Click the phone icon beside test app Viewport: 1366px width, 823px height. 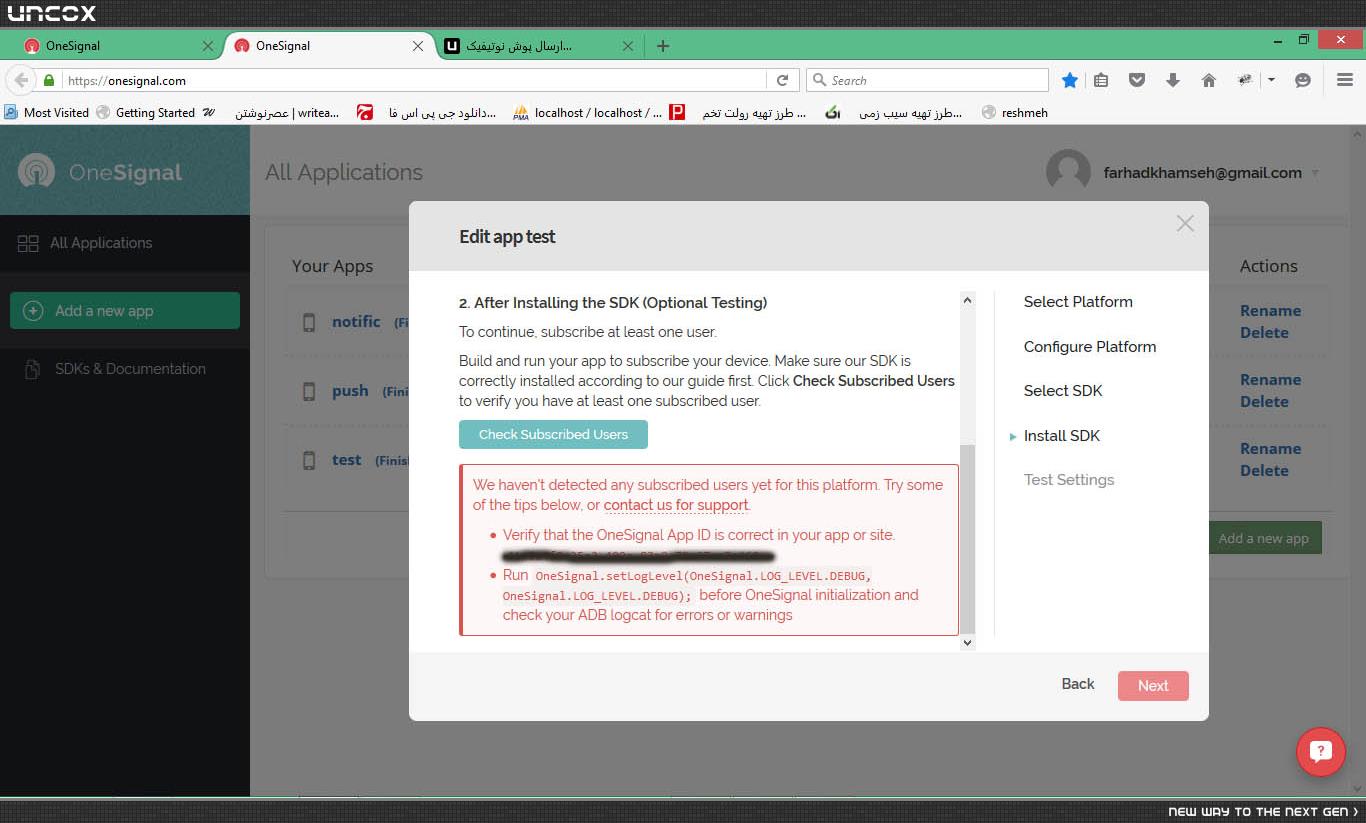tap(309, 460)
